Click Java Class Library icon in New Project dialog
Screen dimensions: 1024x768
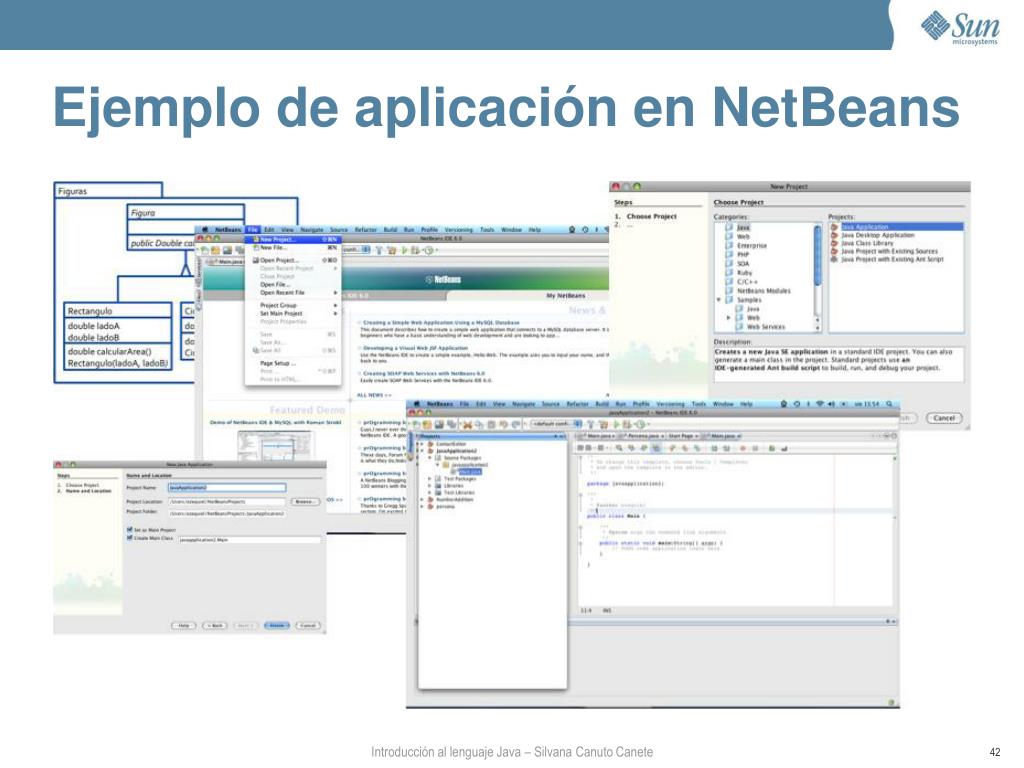coord(835,243)
